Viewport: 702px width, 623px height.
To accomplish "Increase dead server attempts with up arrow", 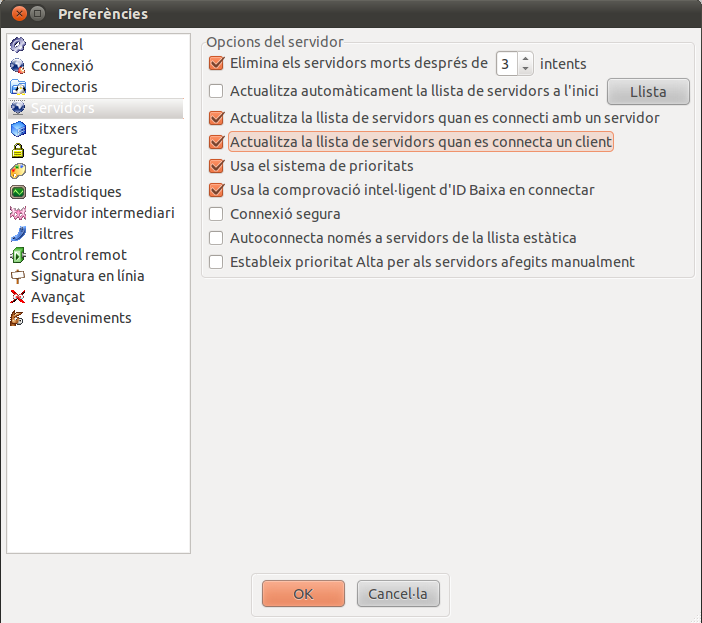I will point(525,59).
